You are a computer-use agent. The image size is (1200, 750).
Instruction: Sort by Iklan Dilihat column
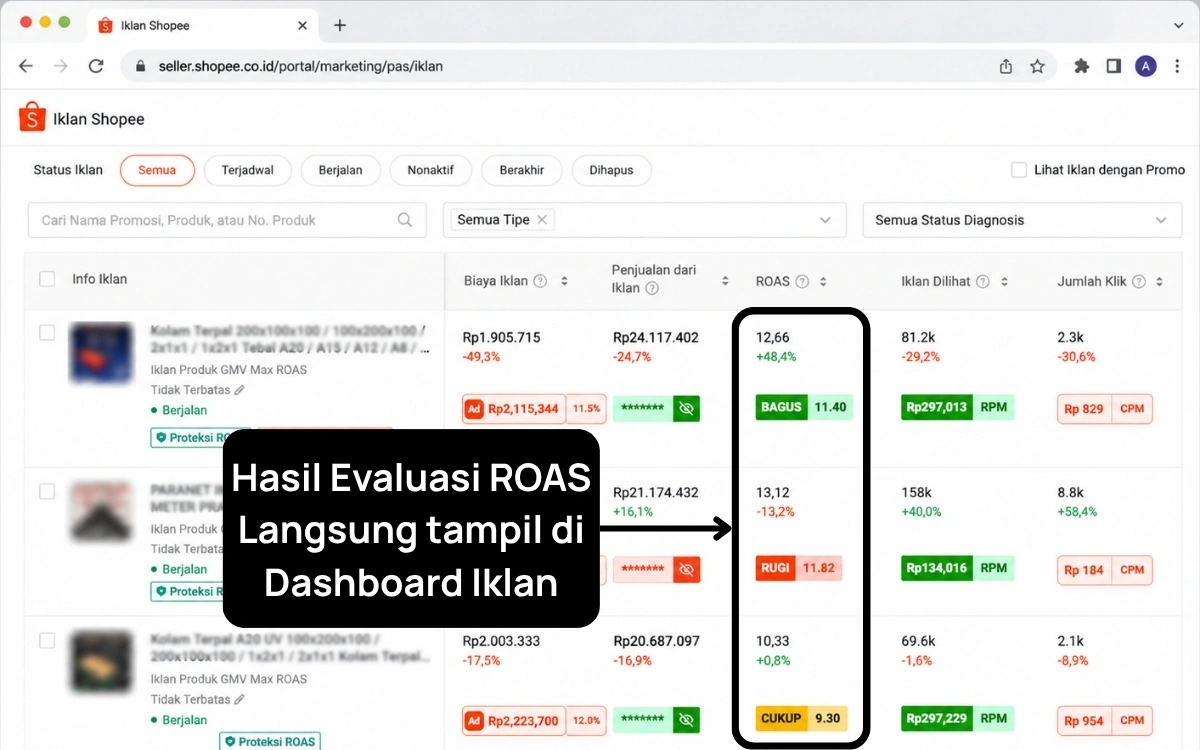click(1004, 281)
